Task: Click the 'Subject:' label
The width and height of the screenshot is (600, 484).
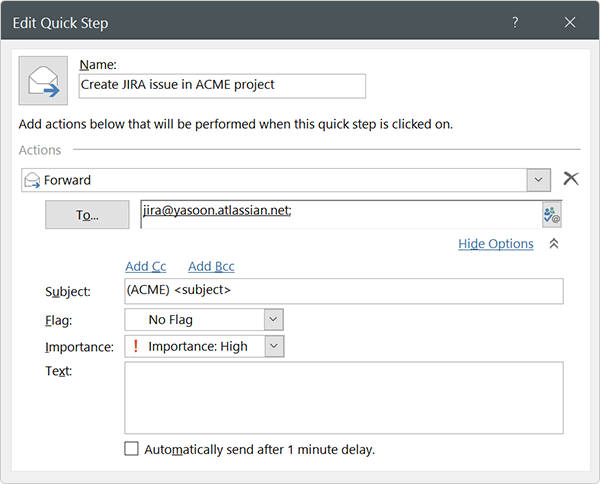Action: point(68,292)
